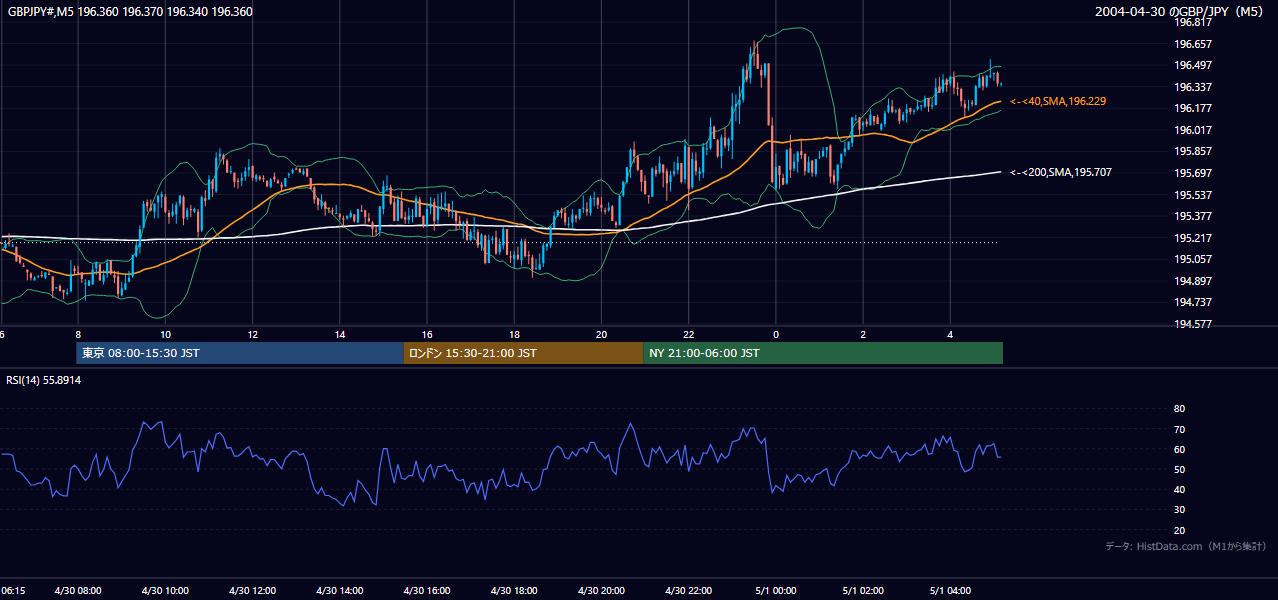
Task: Click hour tick 10 under the price chart
Action: pyautogui.click(x=165, y=335)
